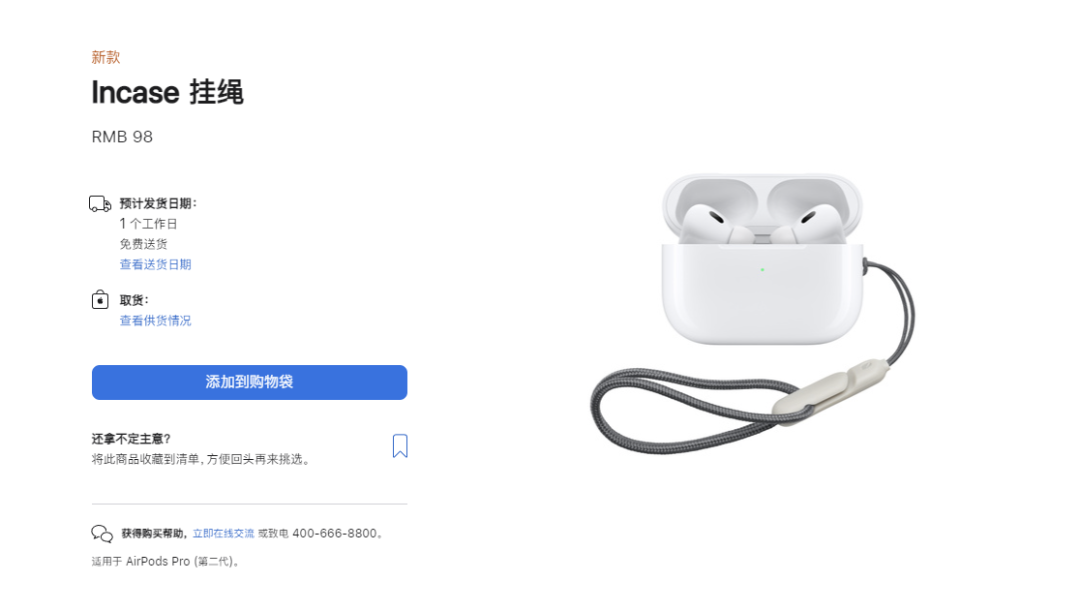The height and width of the screenshot is (612, 1080).
Task: Click the beige lanyard clasp in image
Action: tap(829, 389)
